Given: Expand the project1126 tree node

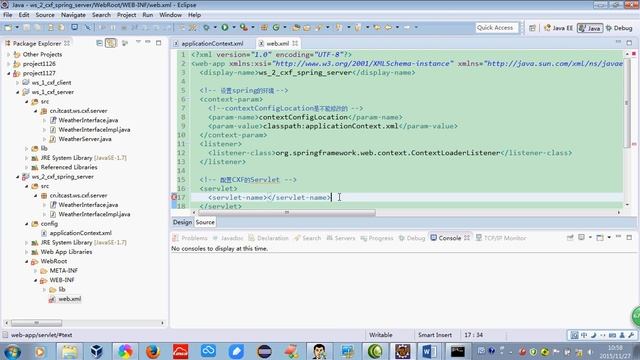Looking at the screenshot, I should point(9,64).
